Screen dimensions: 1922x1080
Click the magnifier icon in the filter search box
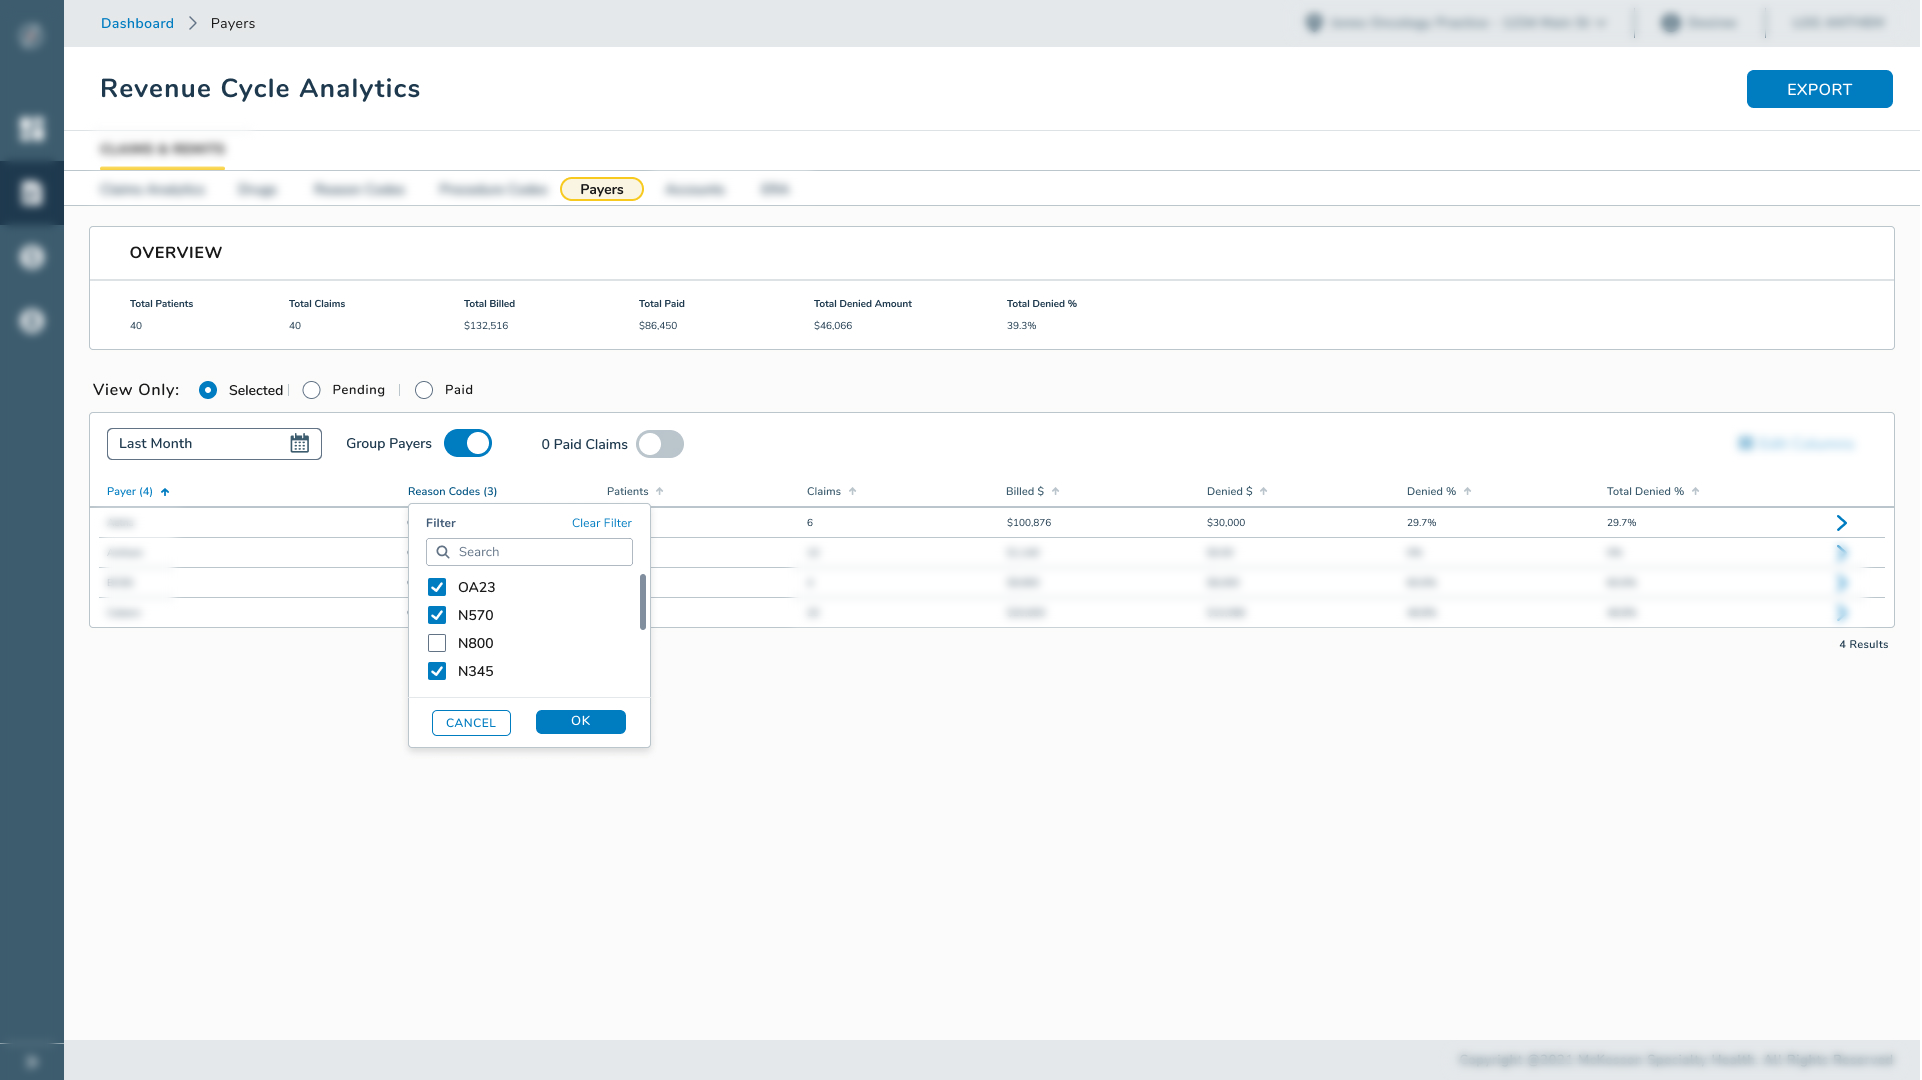tap(443, 552)
